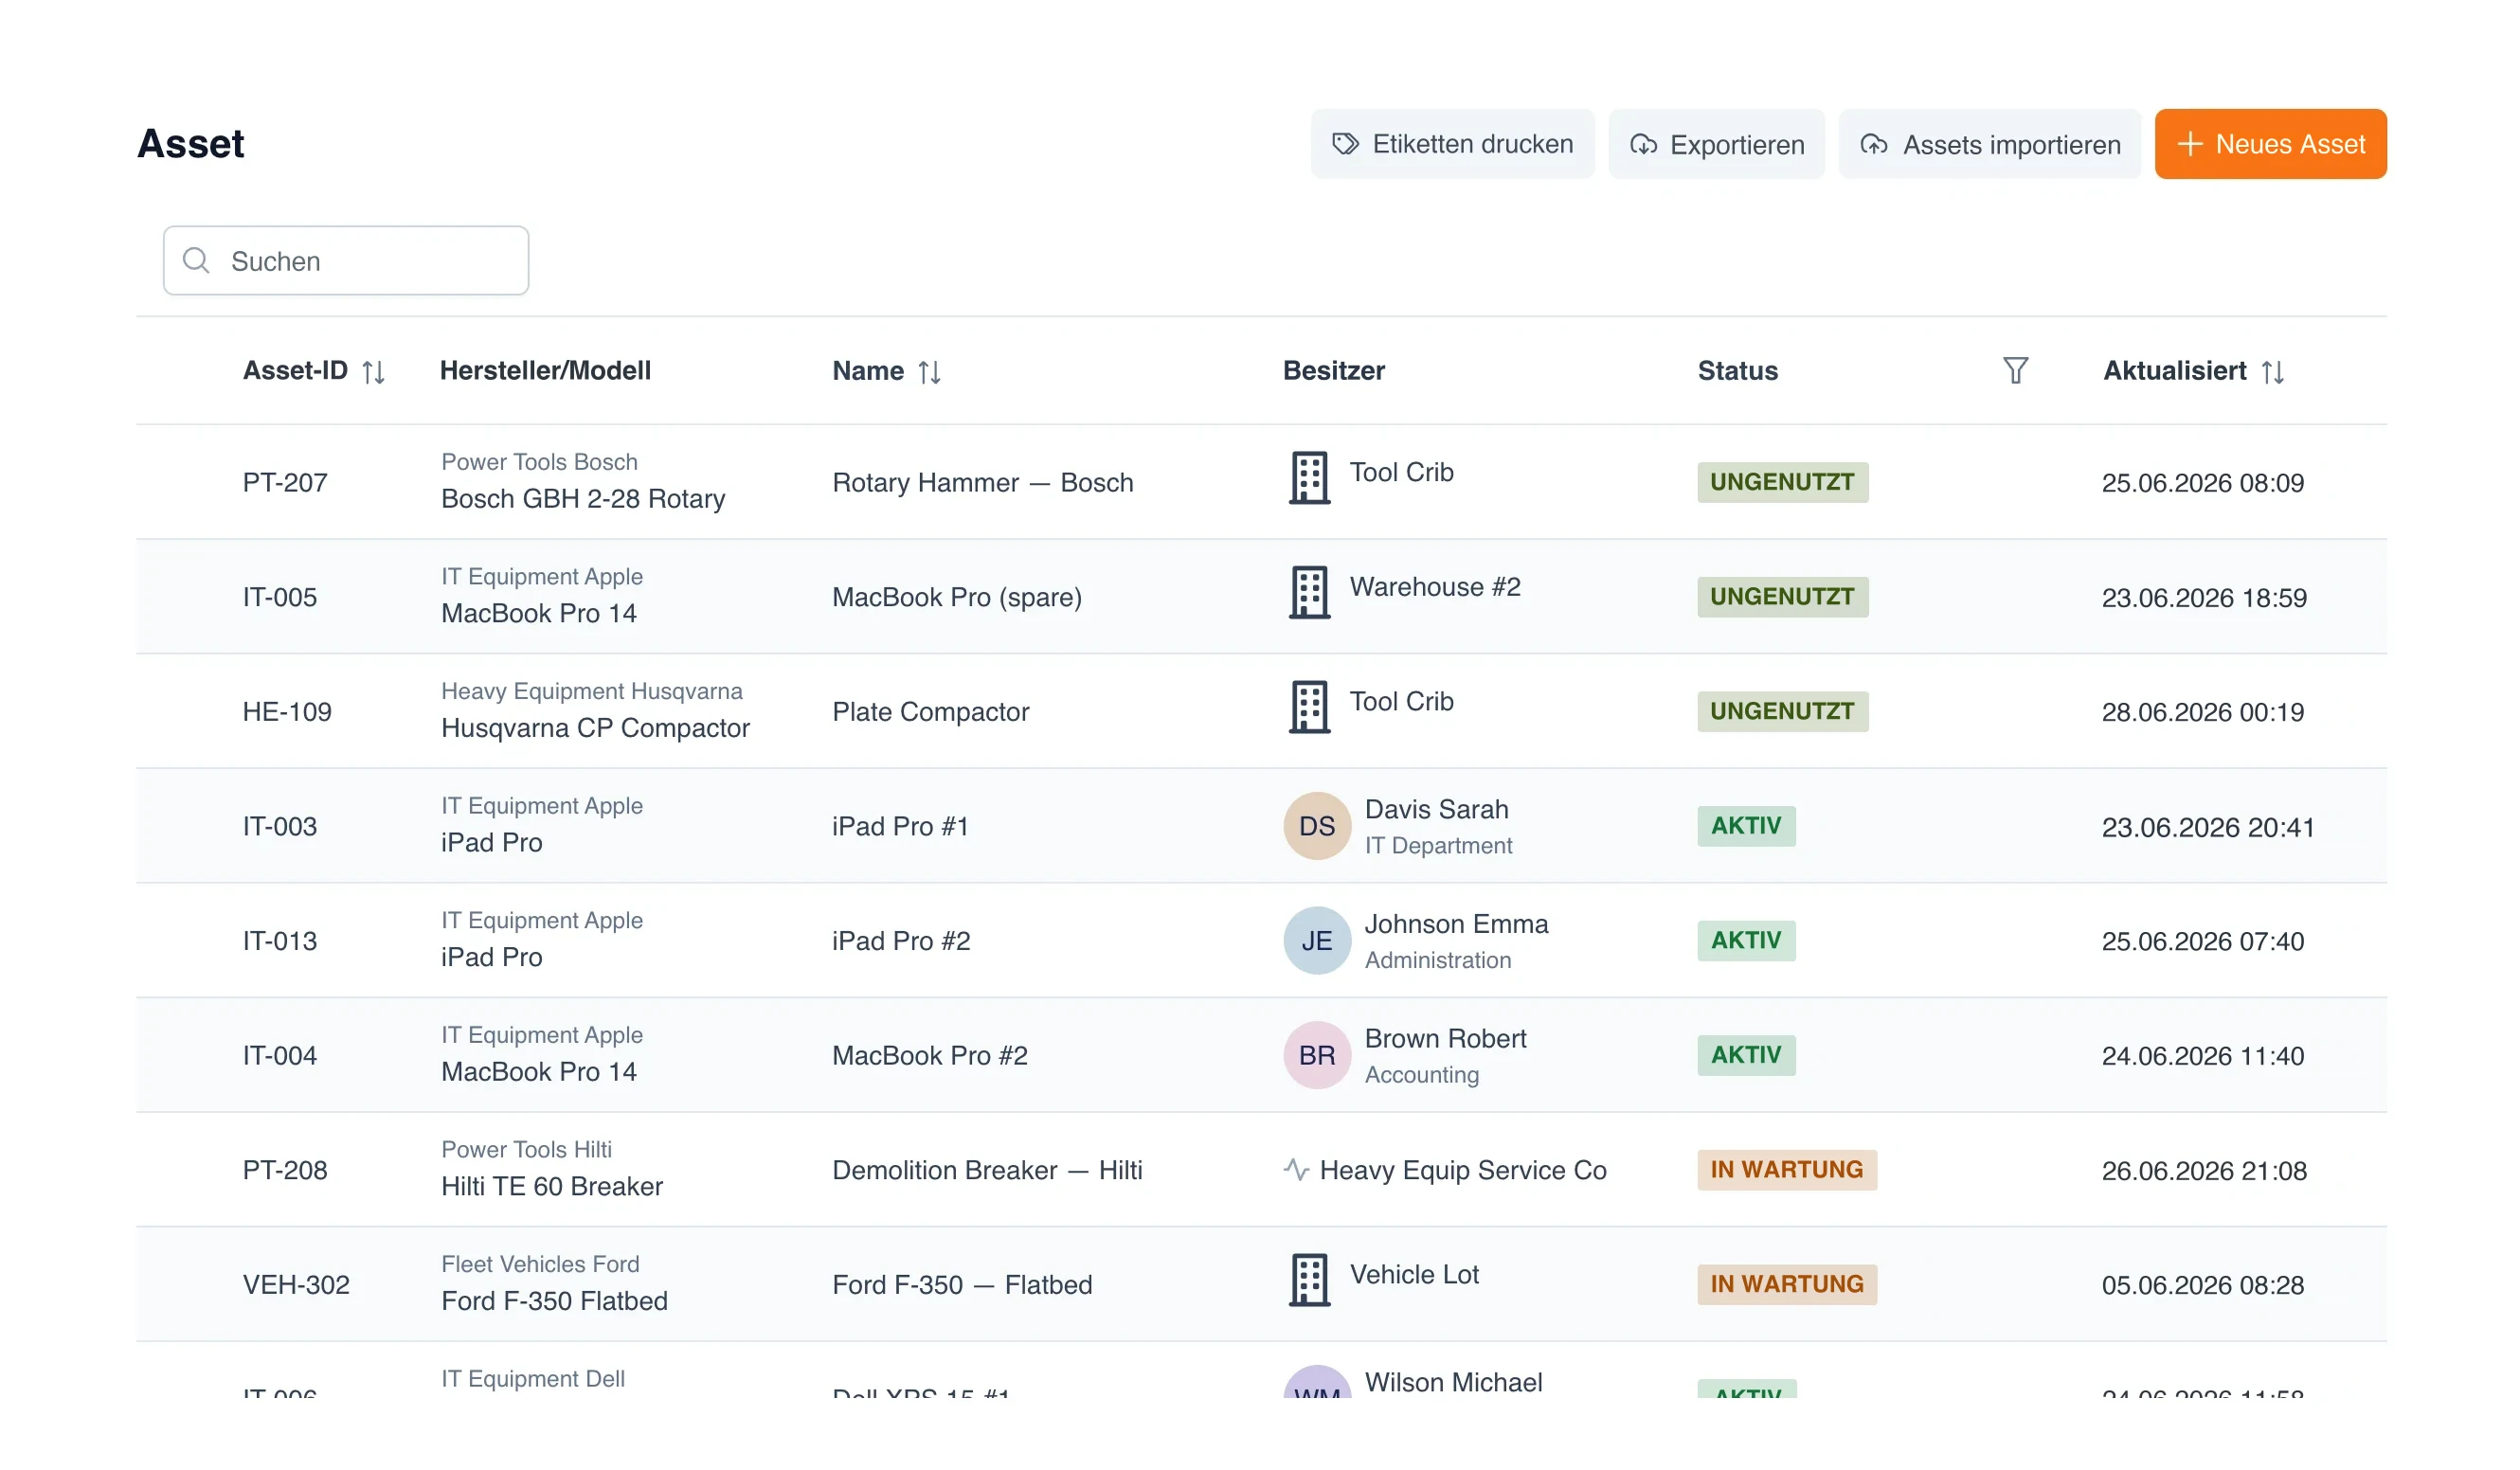This screenshot has height=1470, width=2520.
Task: Click the activity icon beside Heavy Equip Service Co
Action: click(x=1296, y=1169)
